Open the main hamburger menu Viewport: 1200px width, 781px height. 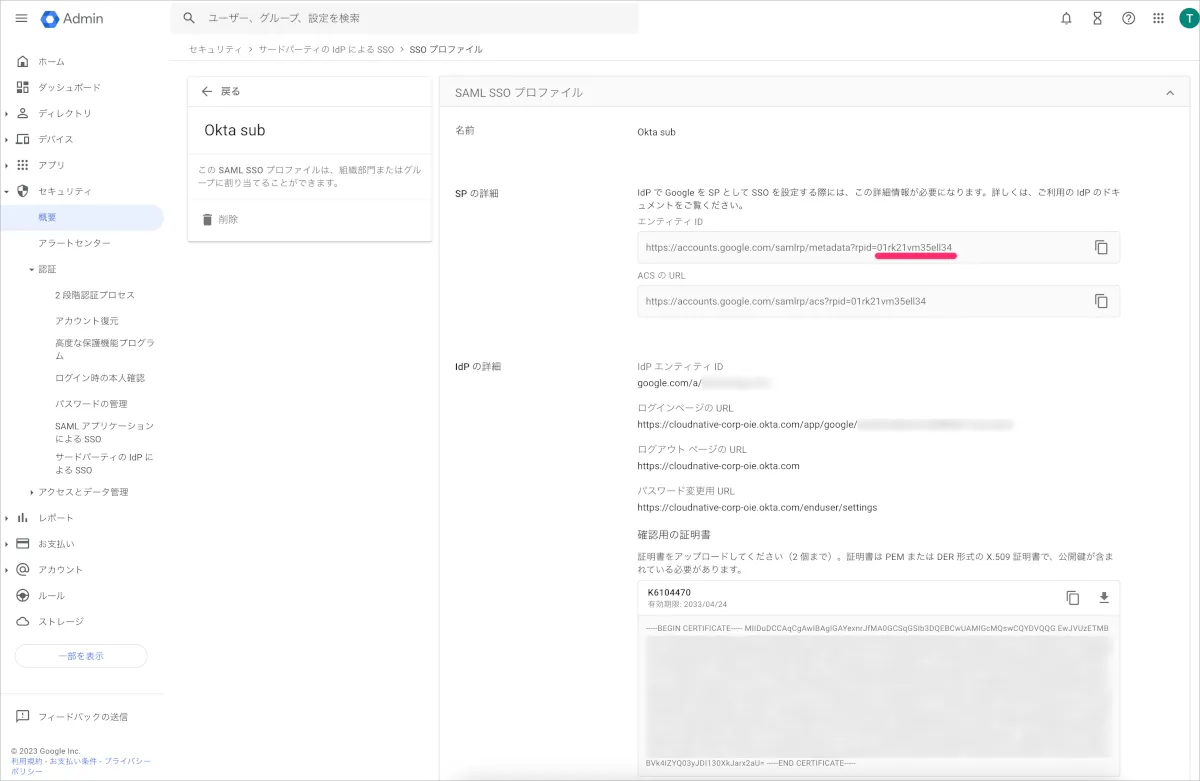click(21, 18)
